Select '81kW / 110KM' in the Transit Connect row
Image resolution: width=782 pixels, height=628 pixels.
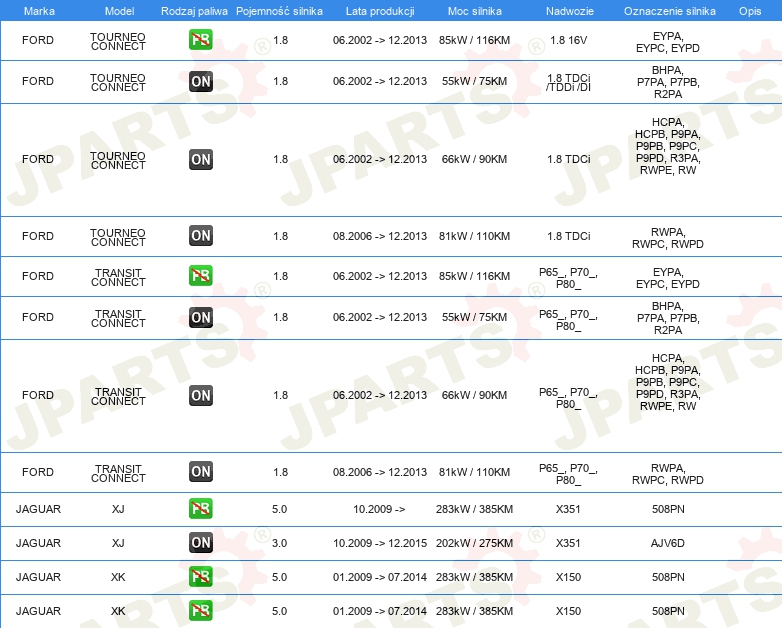[x=474, y=472]
